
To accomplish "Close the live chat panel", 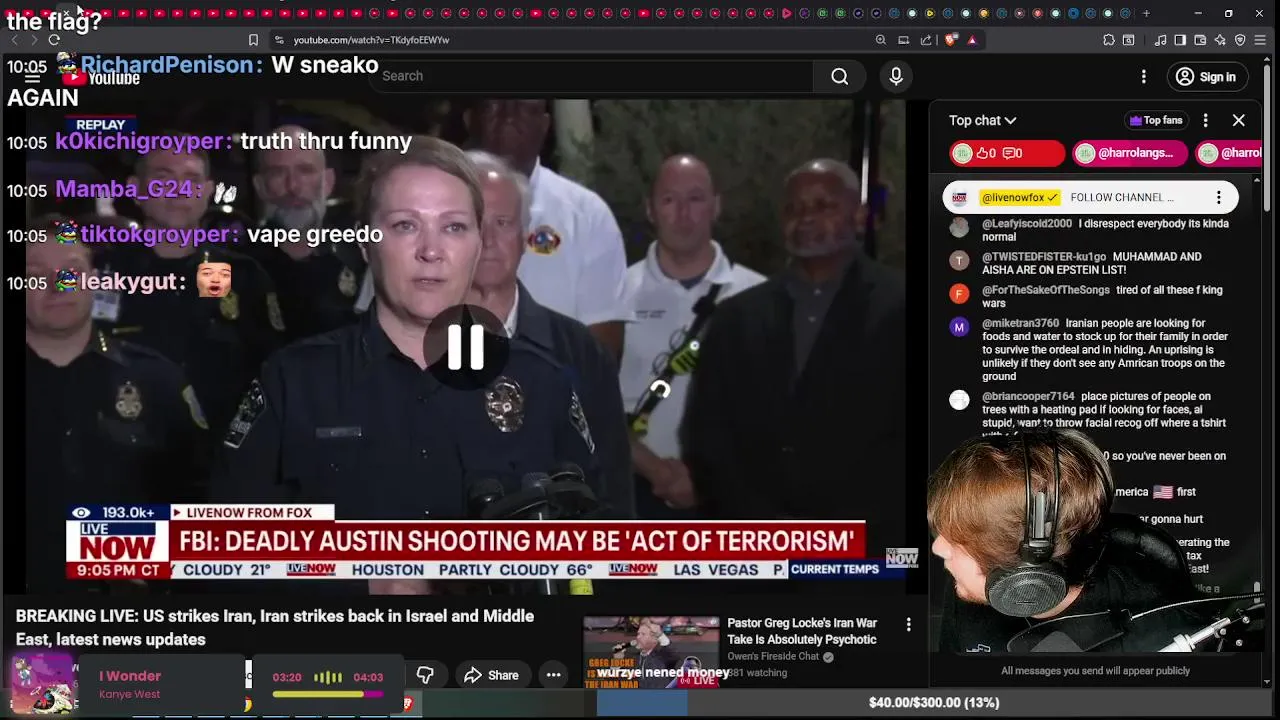I will [1239, 120].
